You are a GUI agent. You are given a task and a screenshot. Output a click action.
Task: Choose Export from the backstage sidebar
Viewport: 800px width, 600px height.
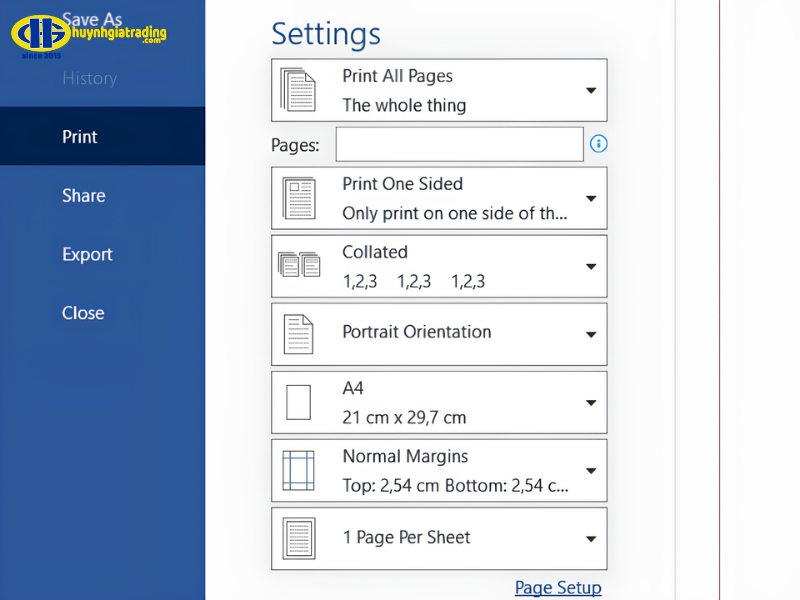pos(87,254)
